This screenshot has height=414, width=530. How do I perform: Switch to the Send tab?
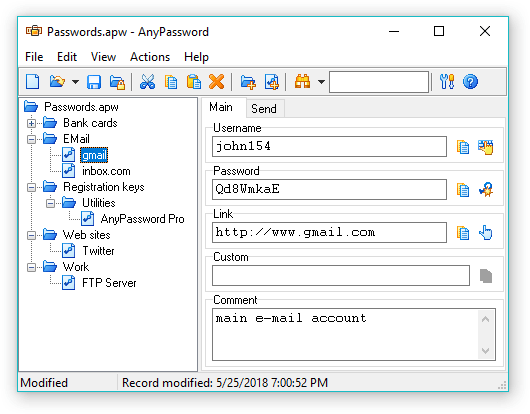click(x=264, y=109)
